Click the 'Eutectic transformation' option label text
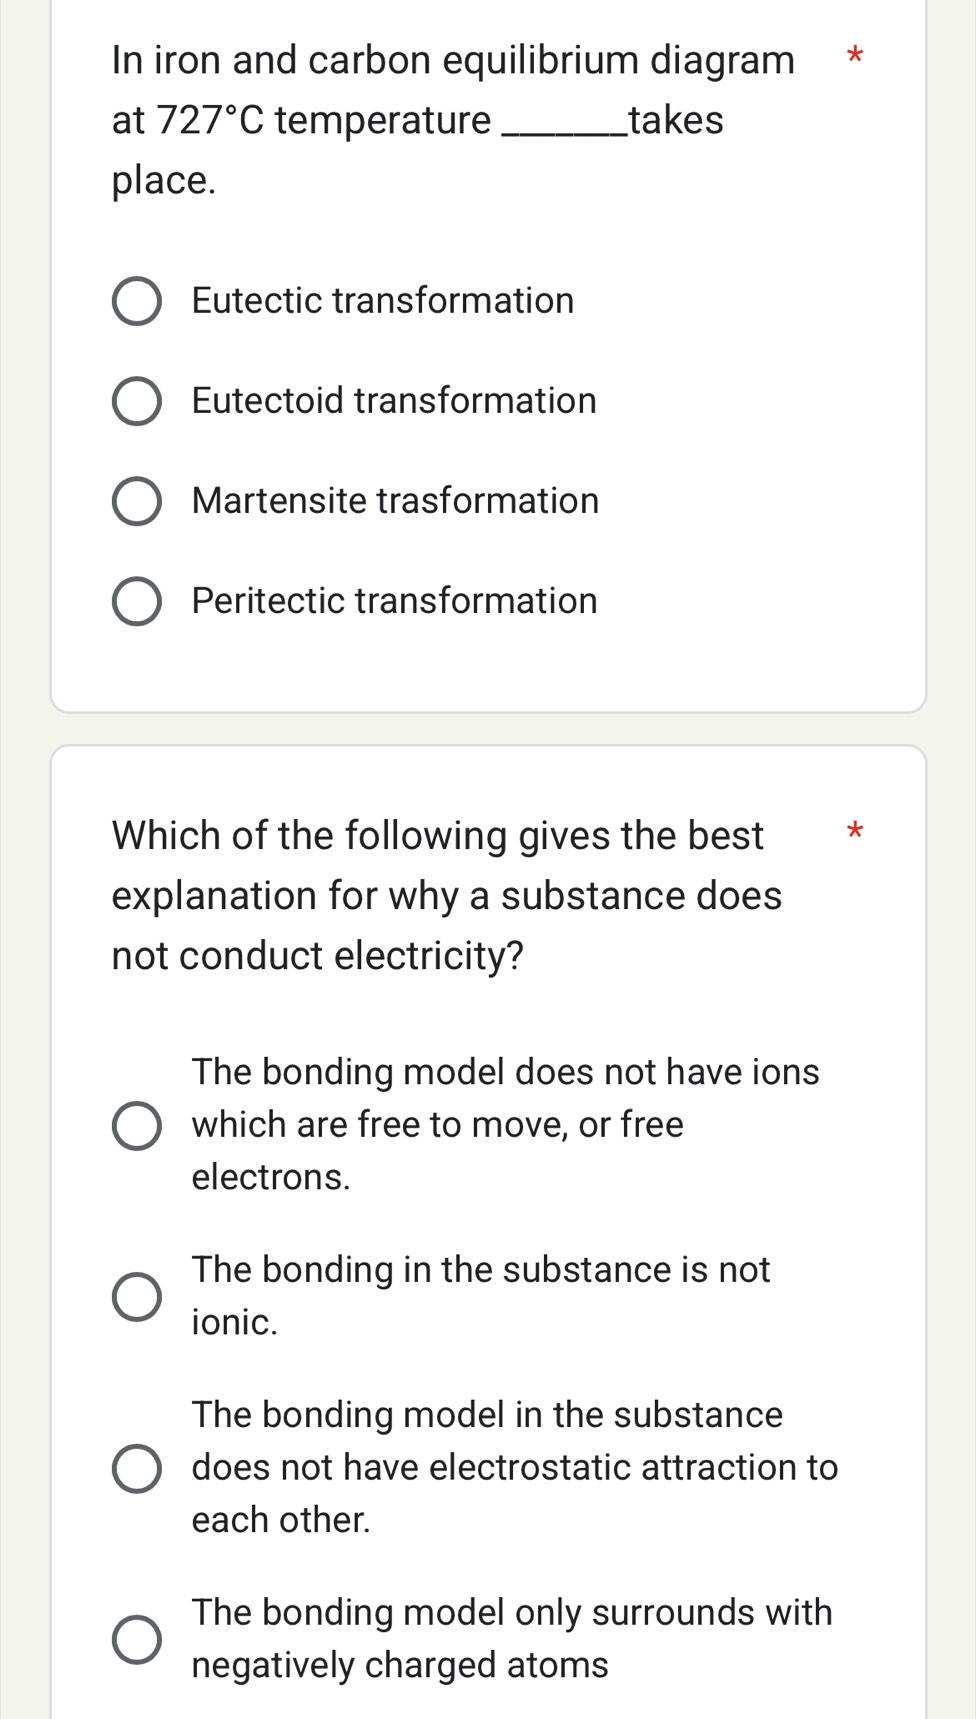The width and height of the screenshot is (976, 1719). (383, 301)
